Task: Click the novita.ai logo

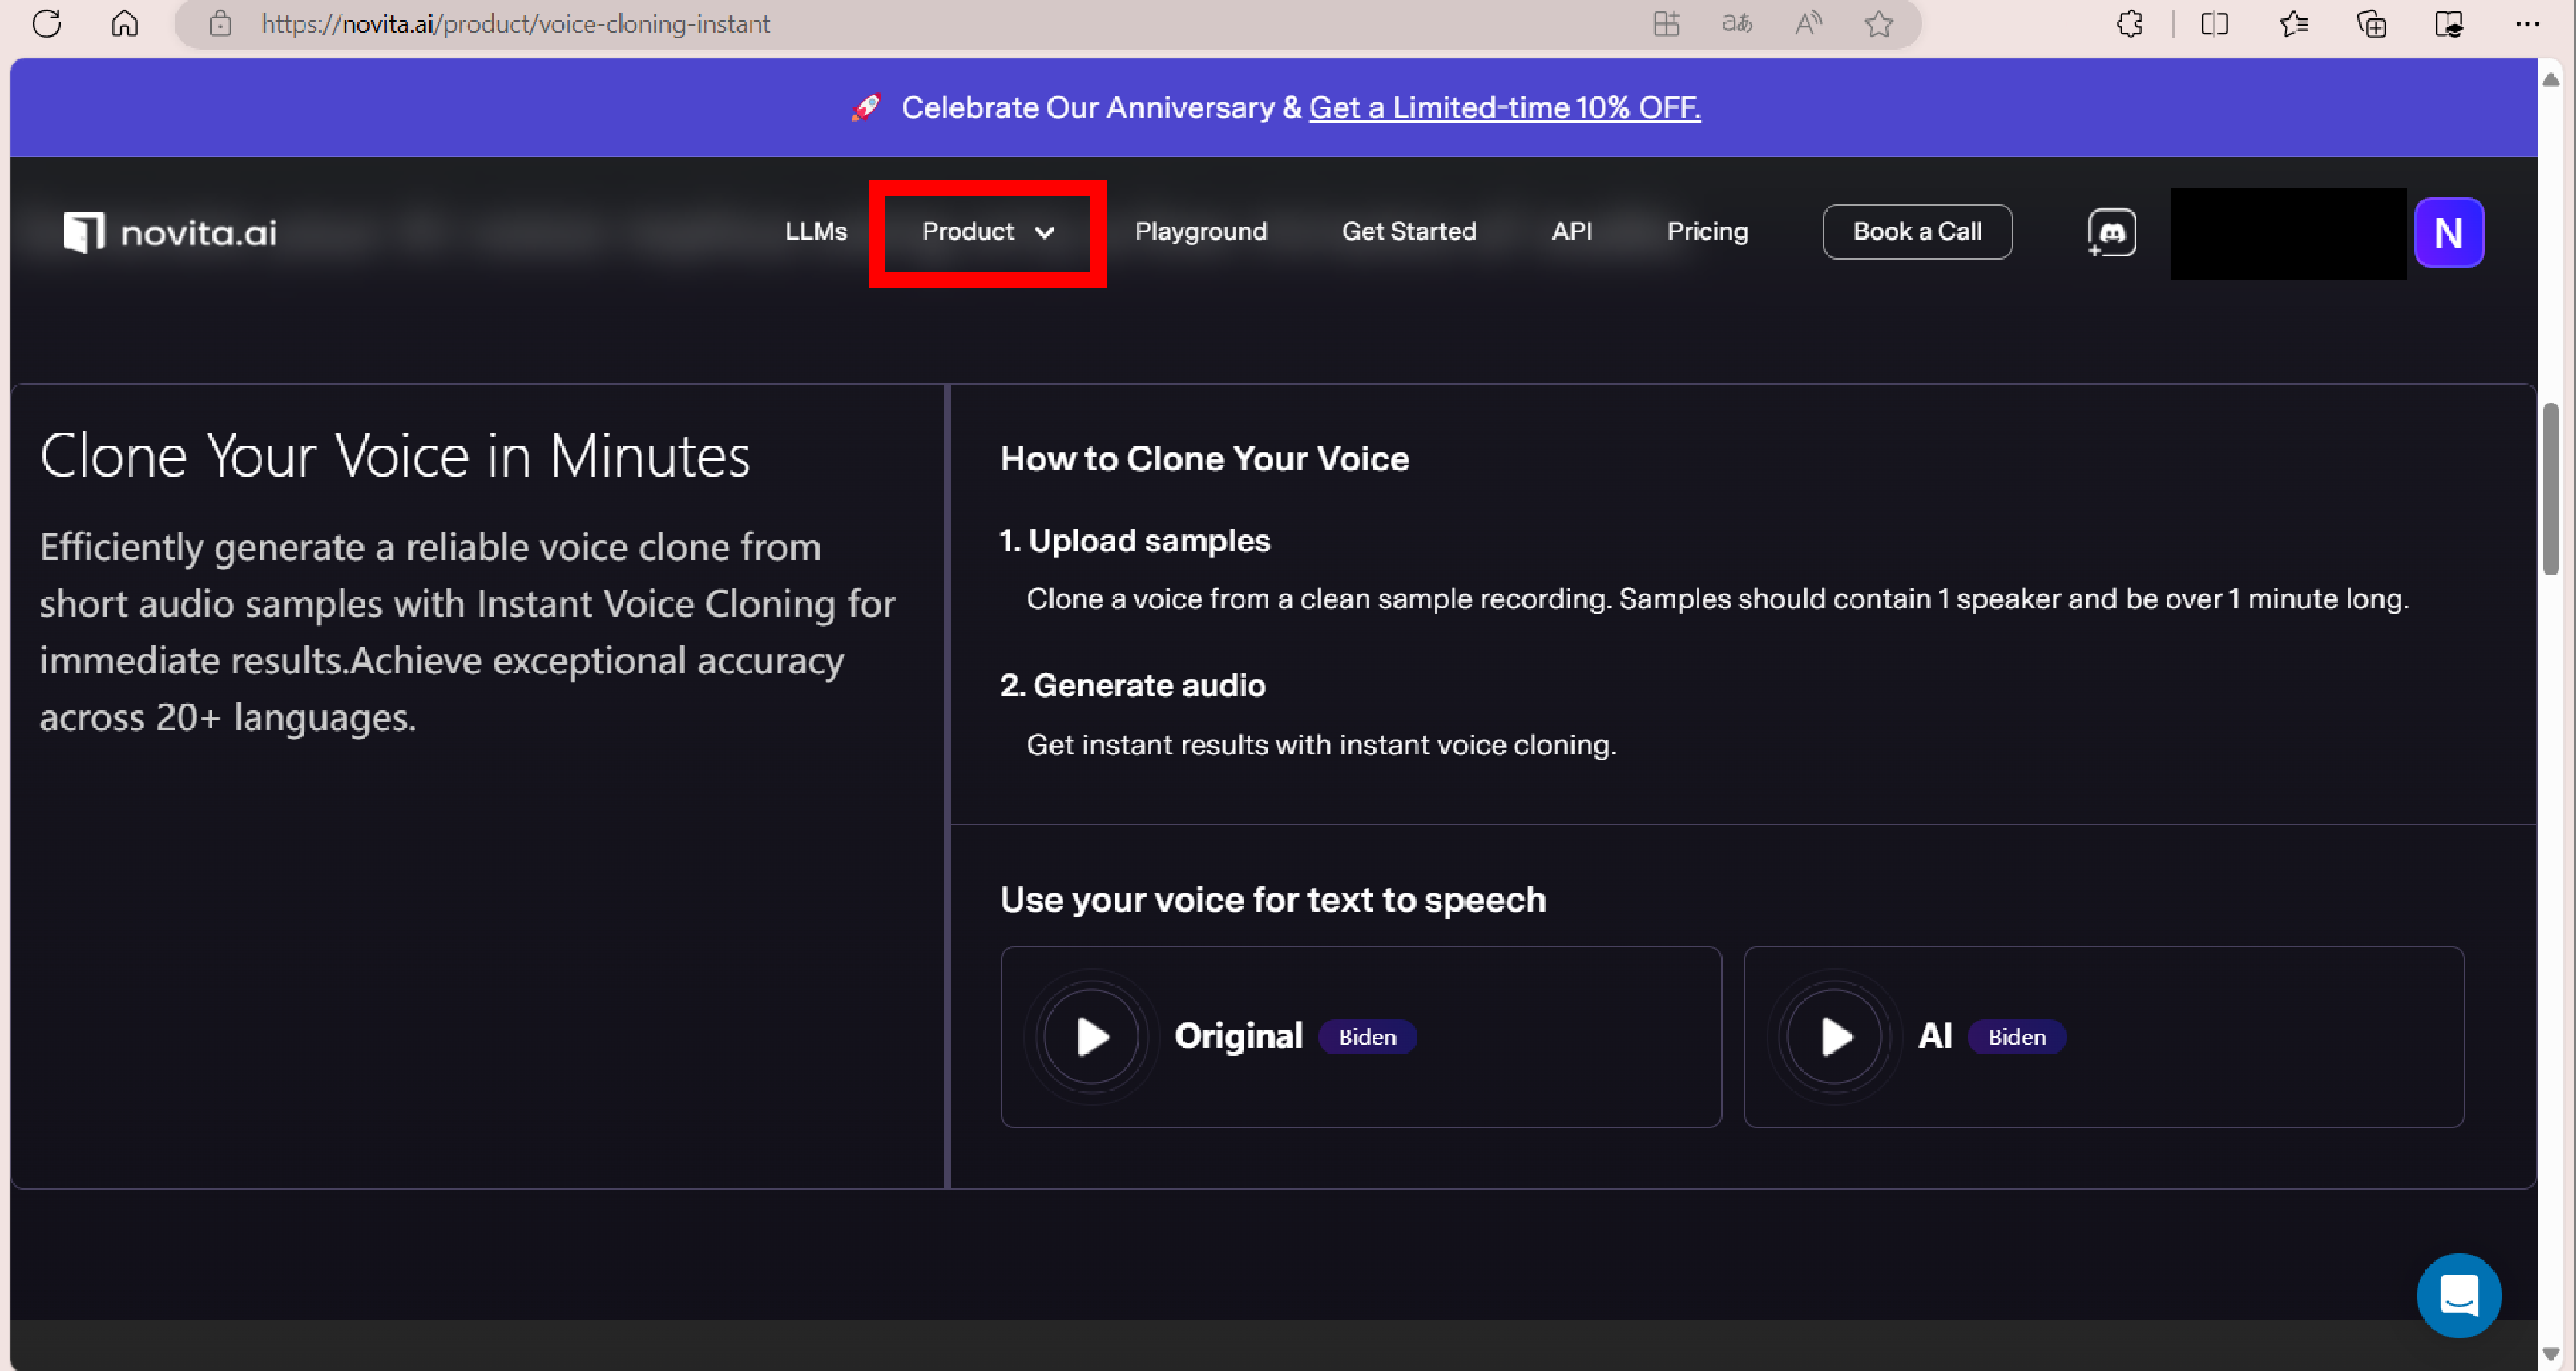Action: [x=170, y=232]
